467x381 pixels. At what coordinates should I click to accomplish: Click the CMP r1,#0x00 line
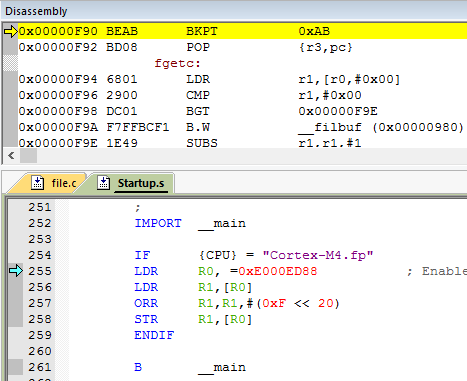coord(190,95)
